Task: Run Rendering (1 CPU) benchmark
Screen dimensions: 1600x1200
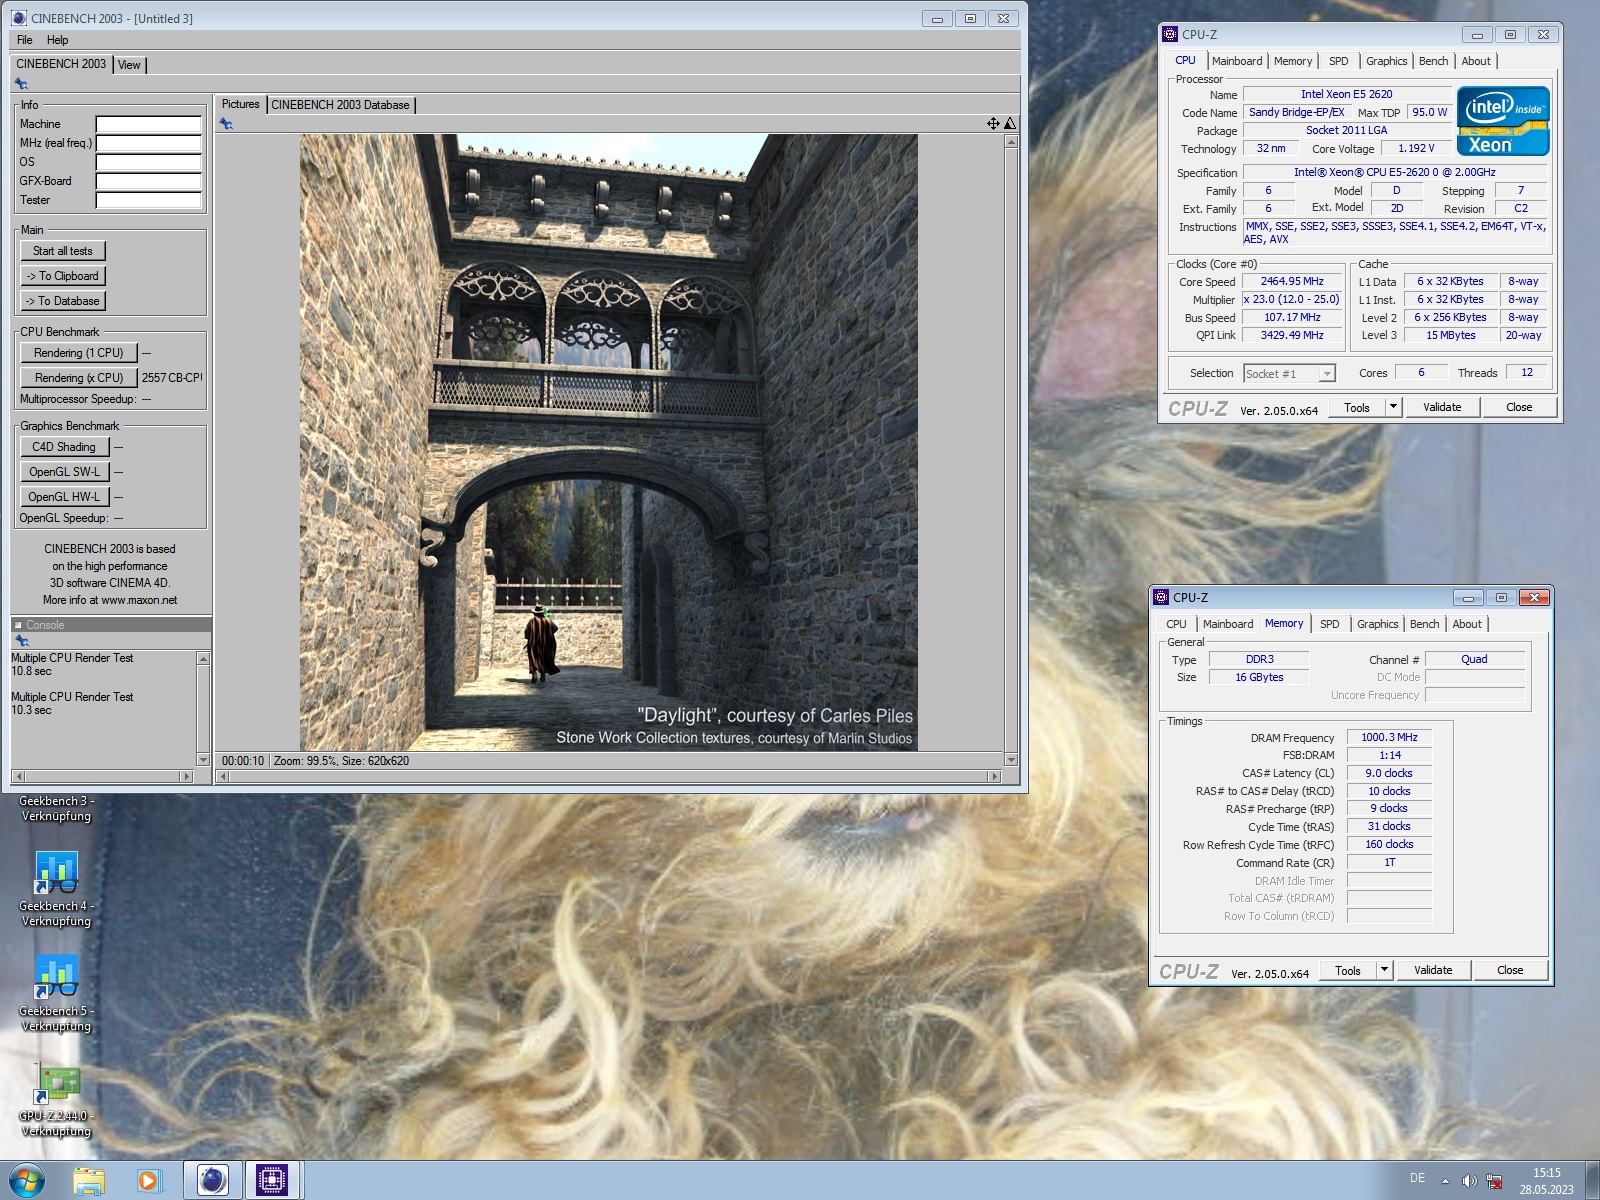Action: tap(78, 353)
